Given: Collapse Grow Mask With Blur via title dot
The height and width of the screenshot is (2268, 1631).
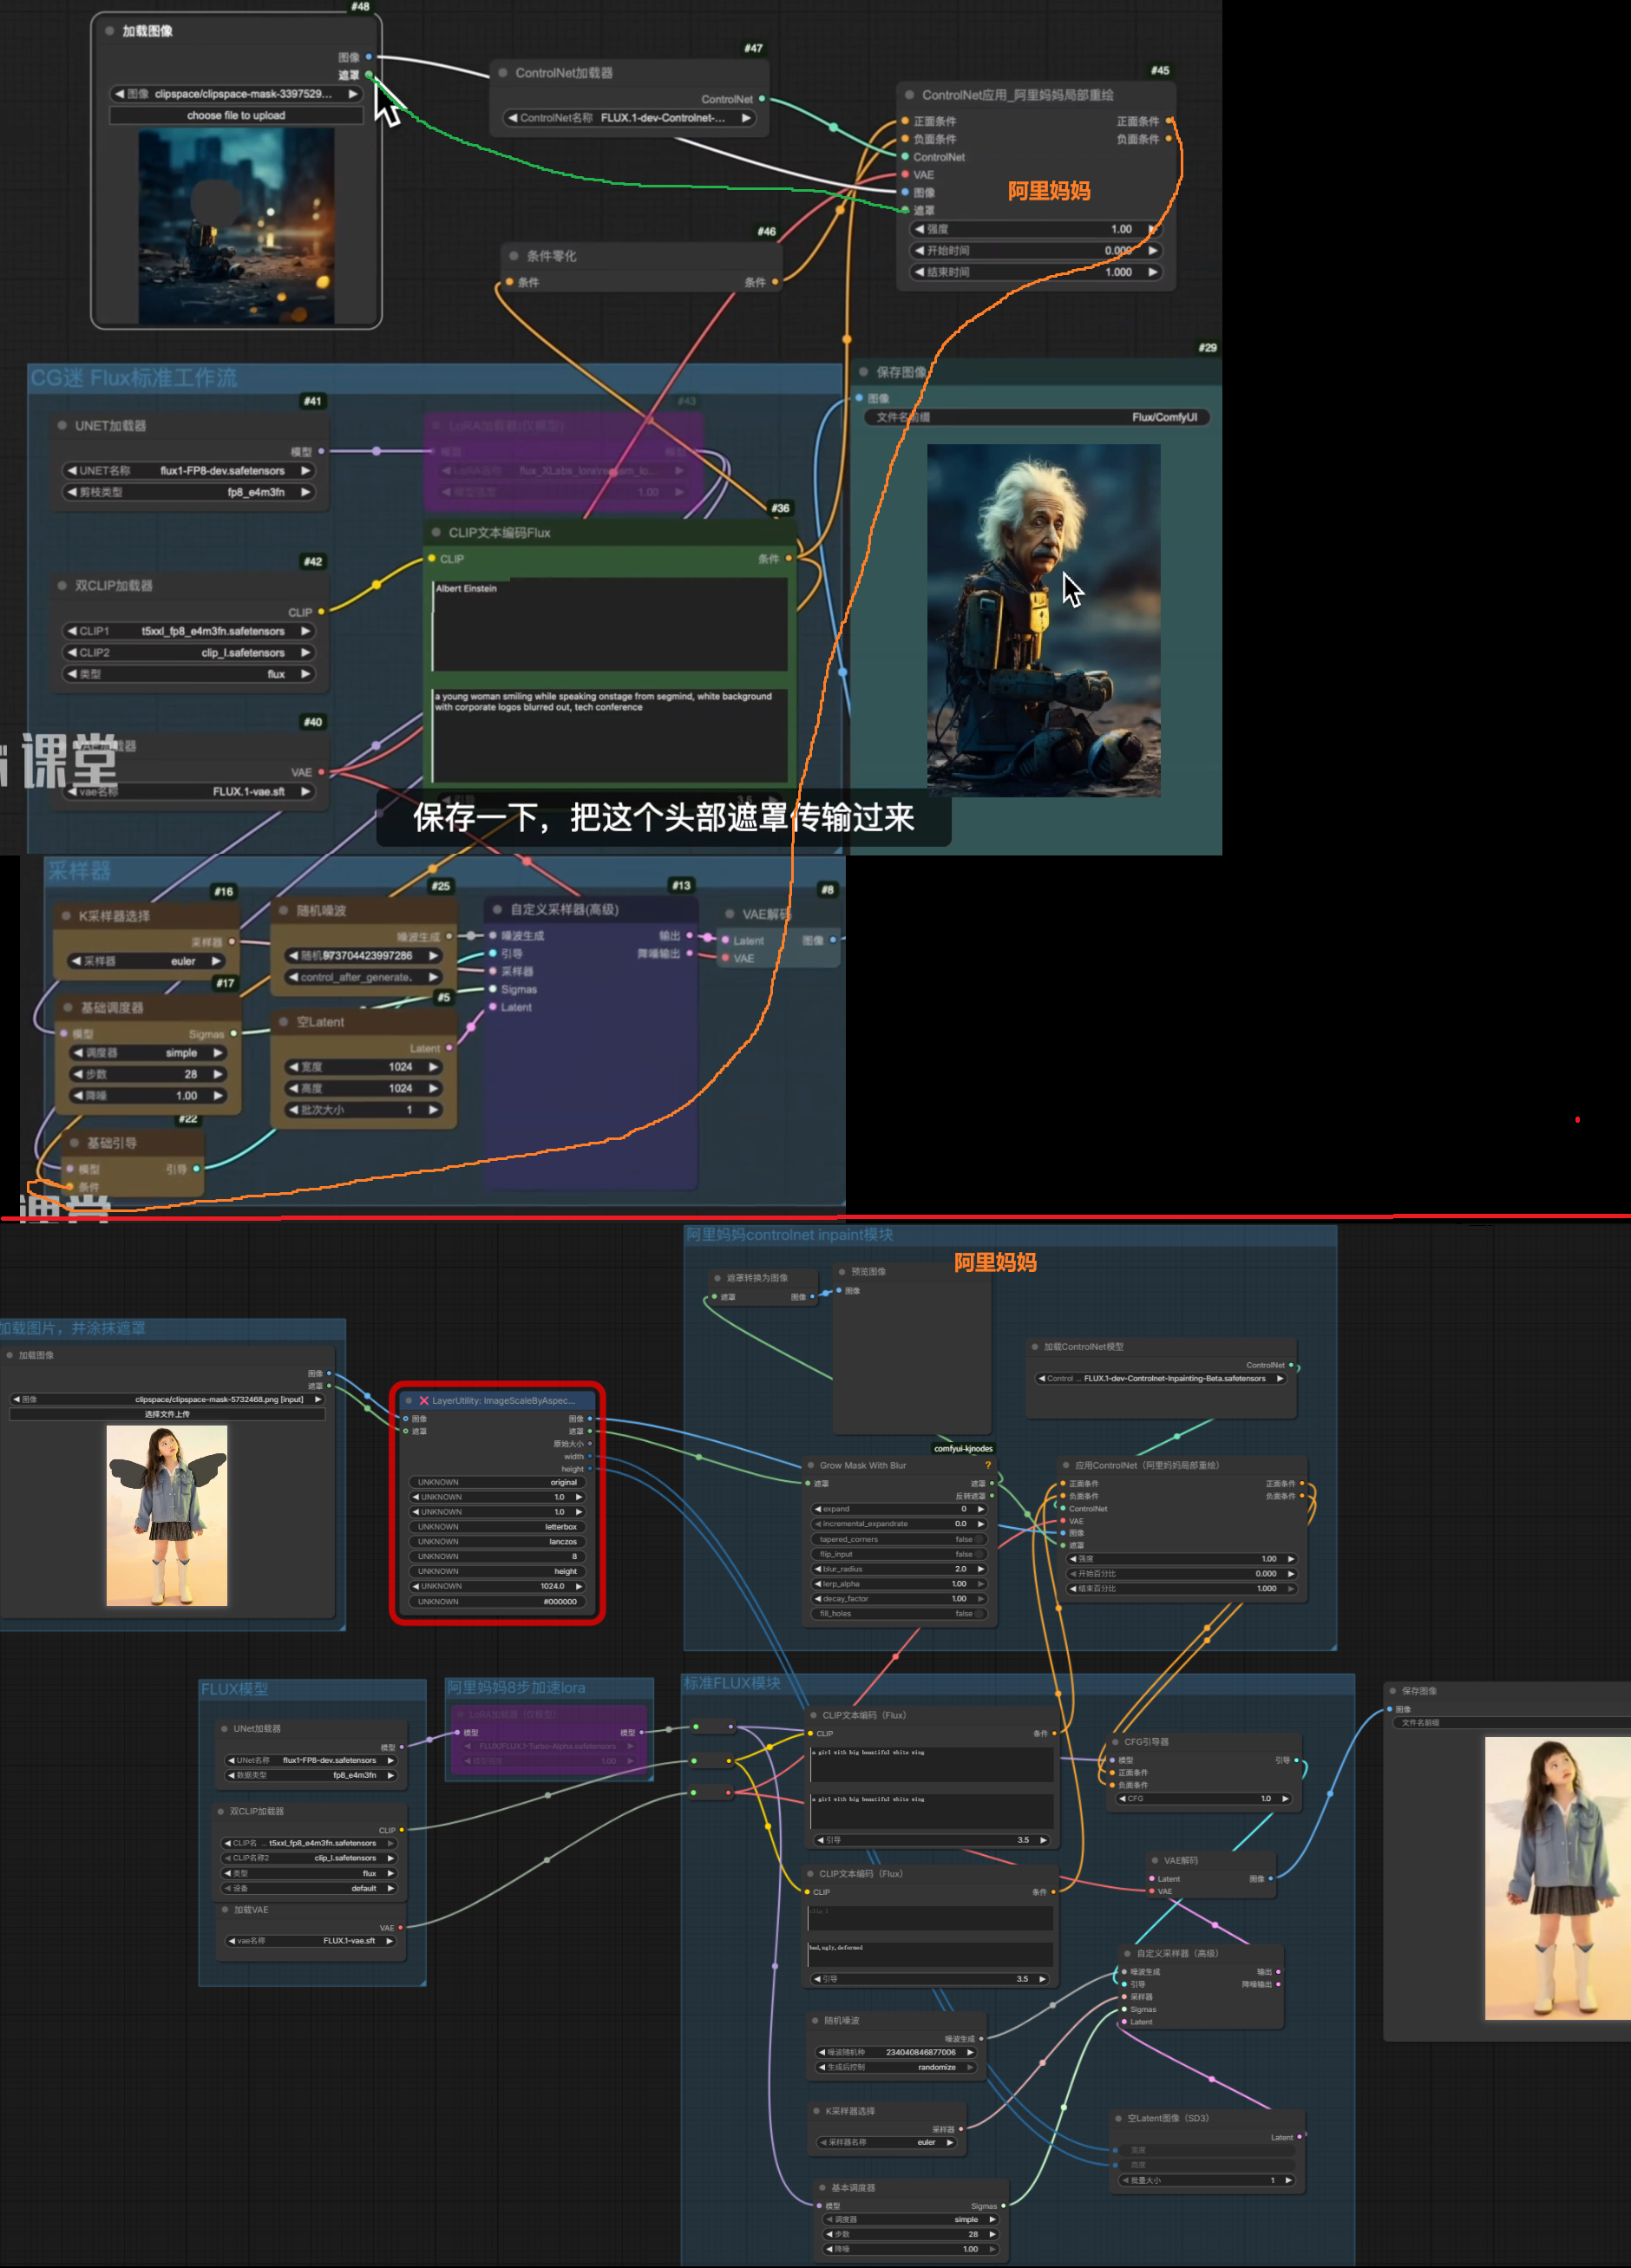Looking at the screenshot, I should [x=811, y=1465].
